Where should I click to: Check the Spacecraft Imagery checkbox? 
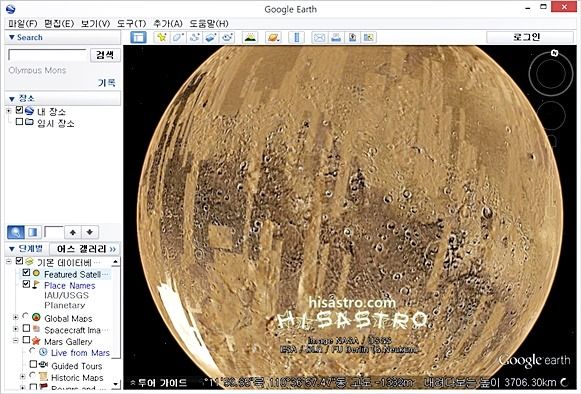tap(26, 328)
